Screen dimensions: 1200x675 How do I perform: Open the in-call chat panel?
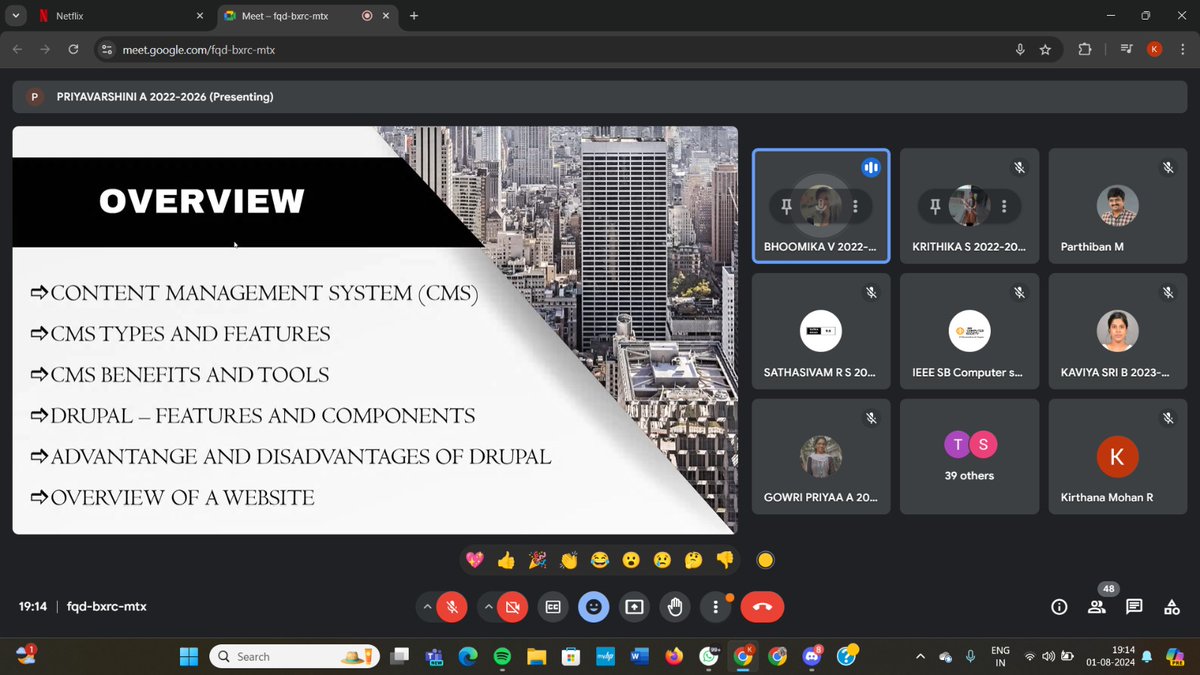pyautogui.click(x=1134, y=606)
